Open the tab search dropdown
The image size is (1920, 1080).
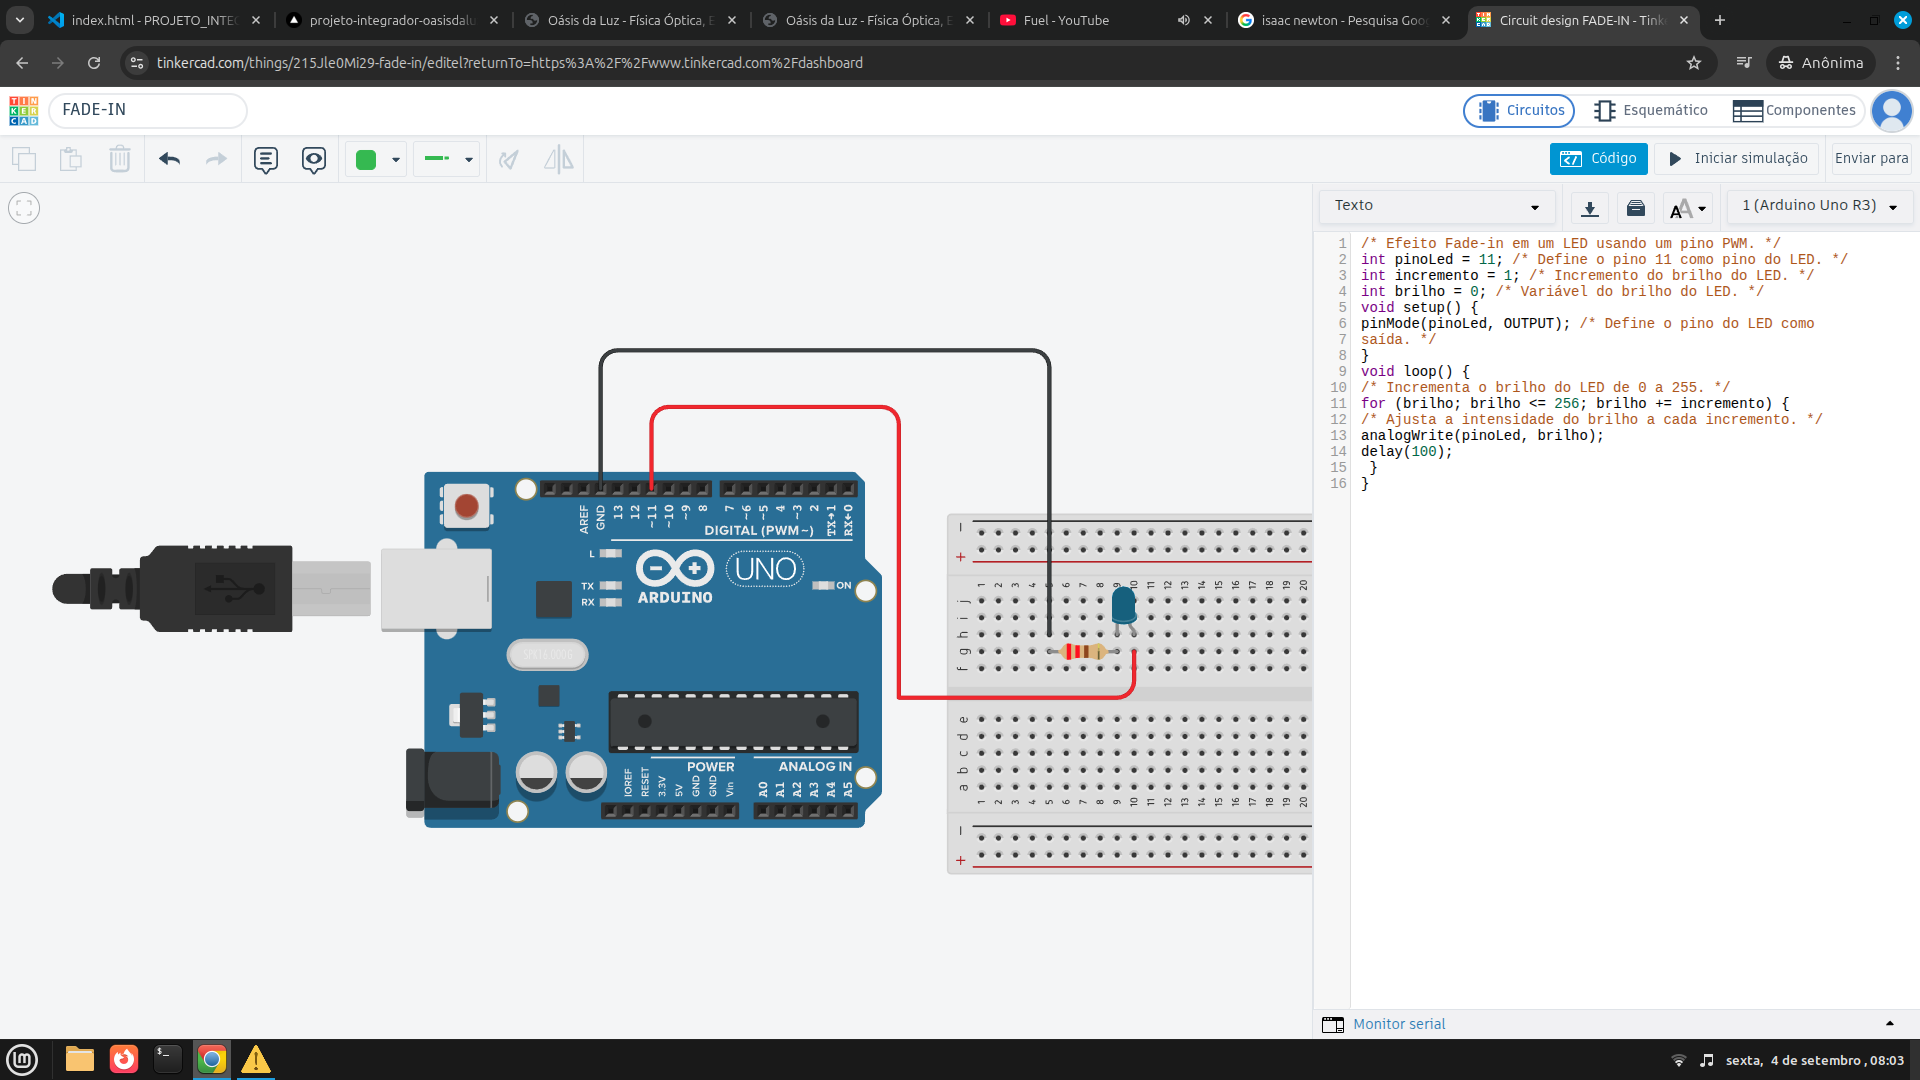pyautogui.click(x=20, y=20)
